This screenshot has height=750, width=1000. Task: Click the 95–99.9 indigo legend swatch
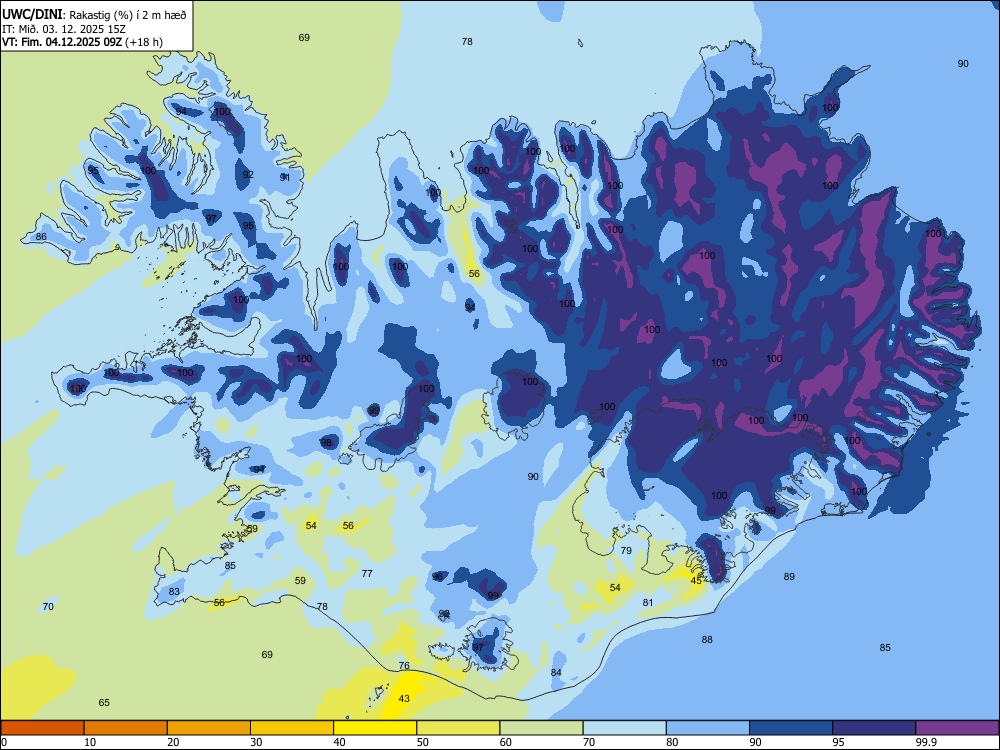(874, 728)
